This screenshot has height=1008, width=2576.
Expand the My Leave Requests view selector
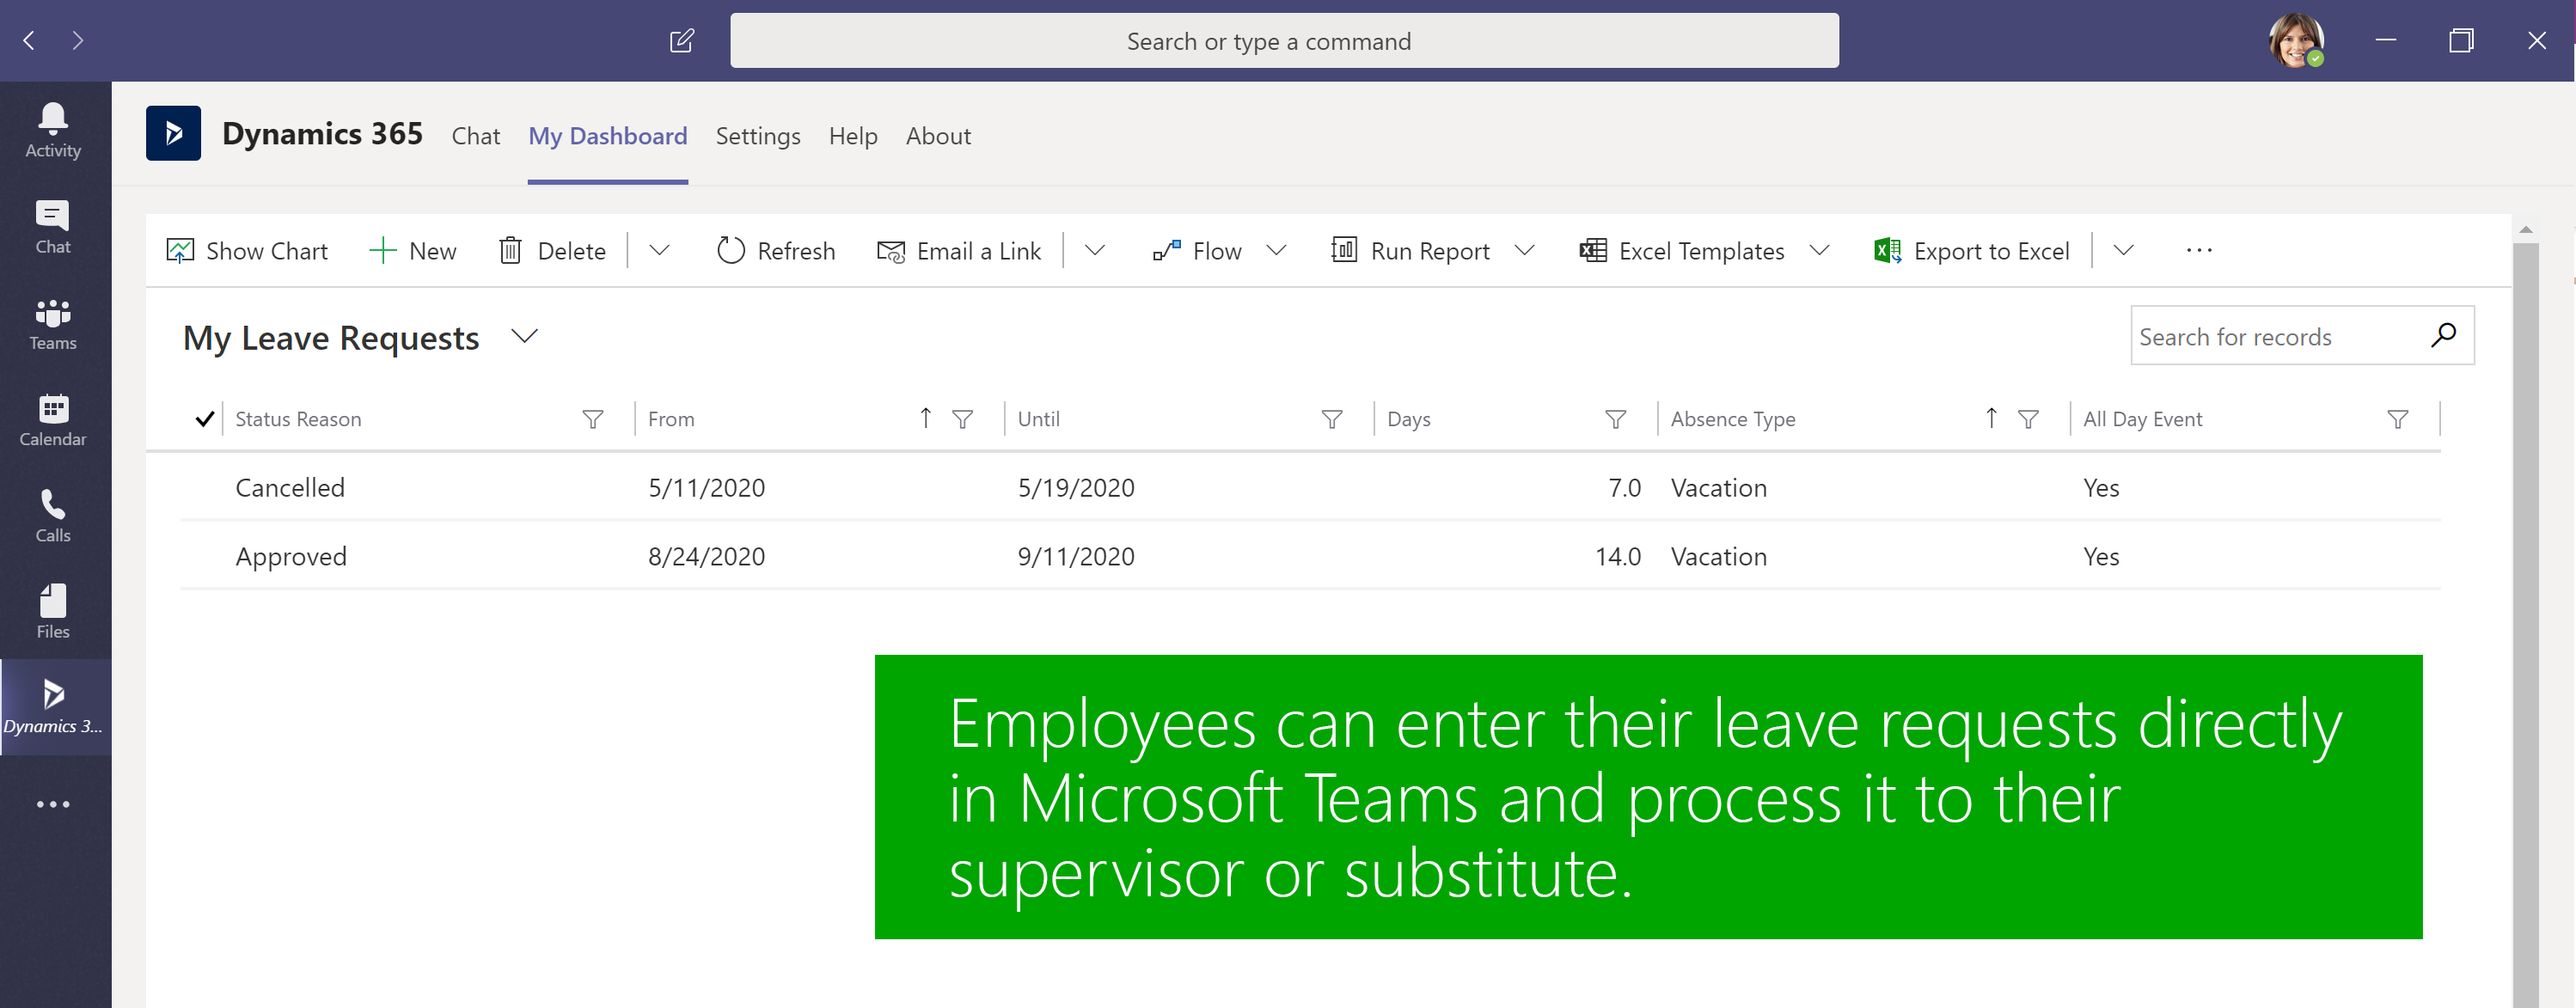(525, 336)
